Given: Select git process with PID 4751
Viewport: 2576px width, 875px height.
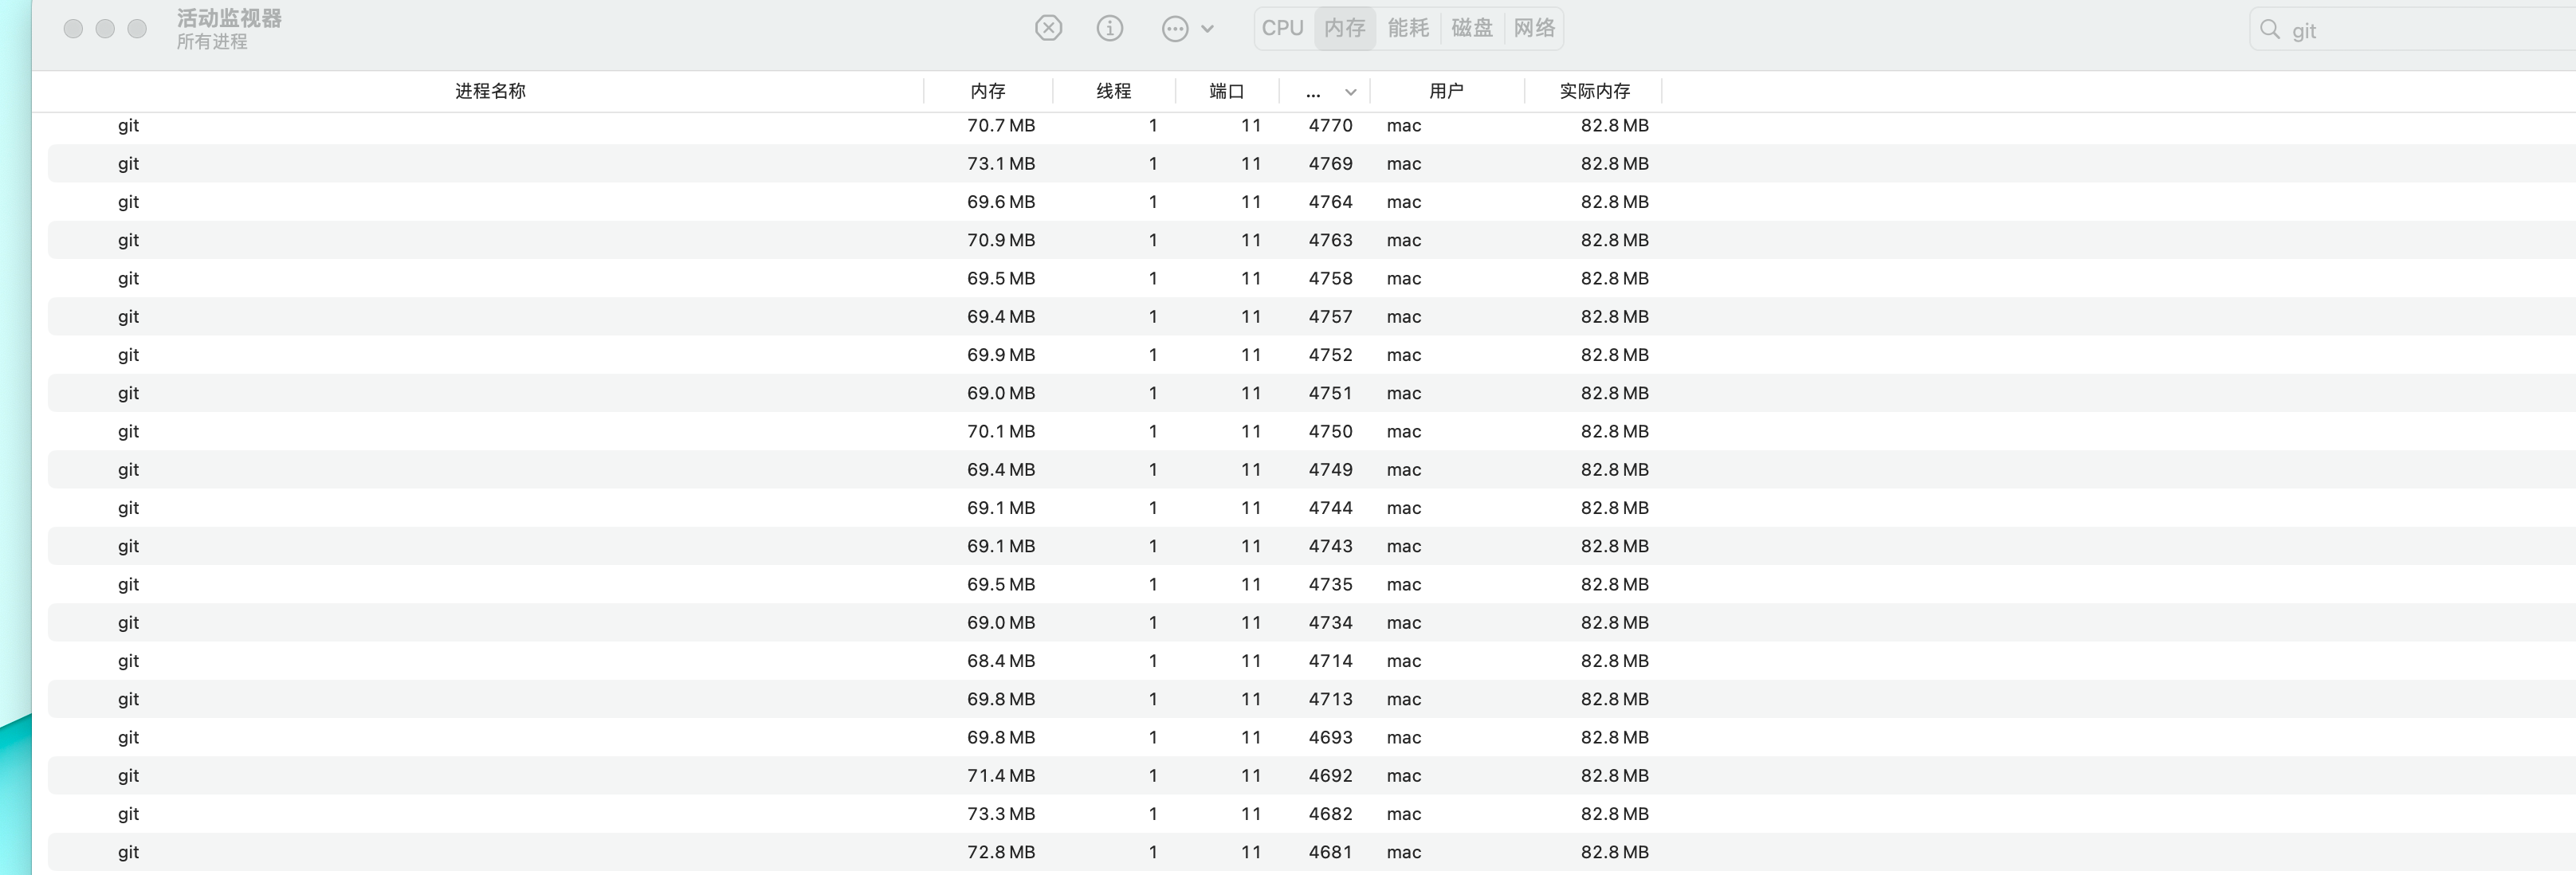Looking at the screenshot, I should (1312, 393).
